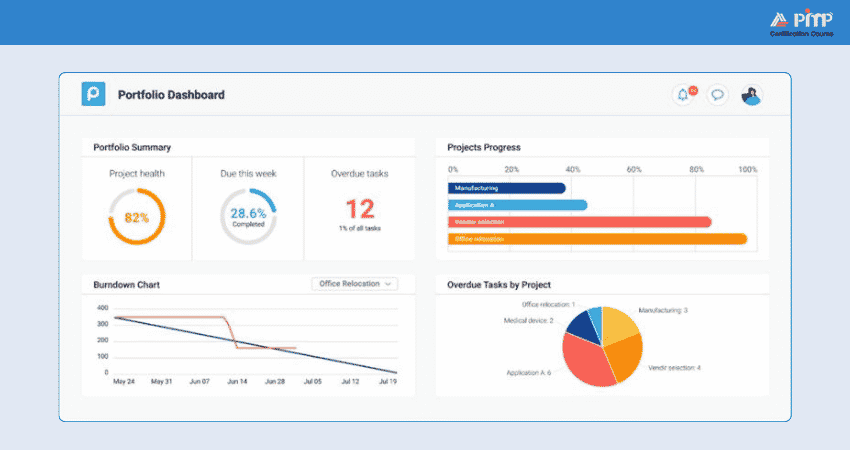Open the Office Relocation burndown dropdown
The width and height of the screenshot is (850, 450).
[x=355, y=284]
